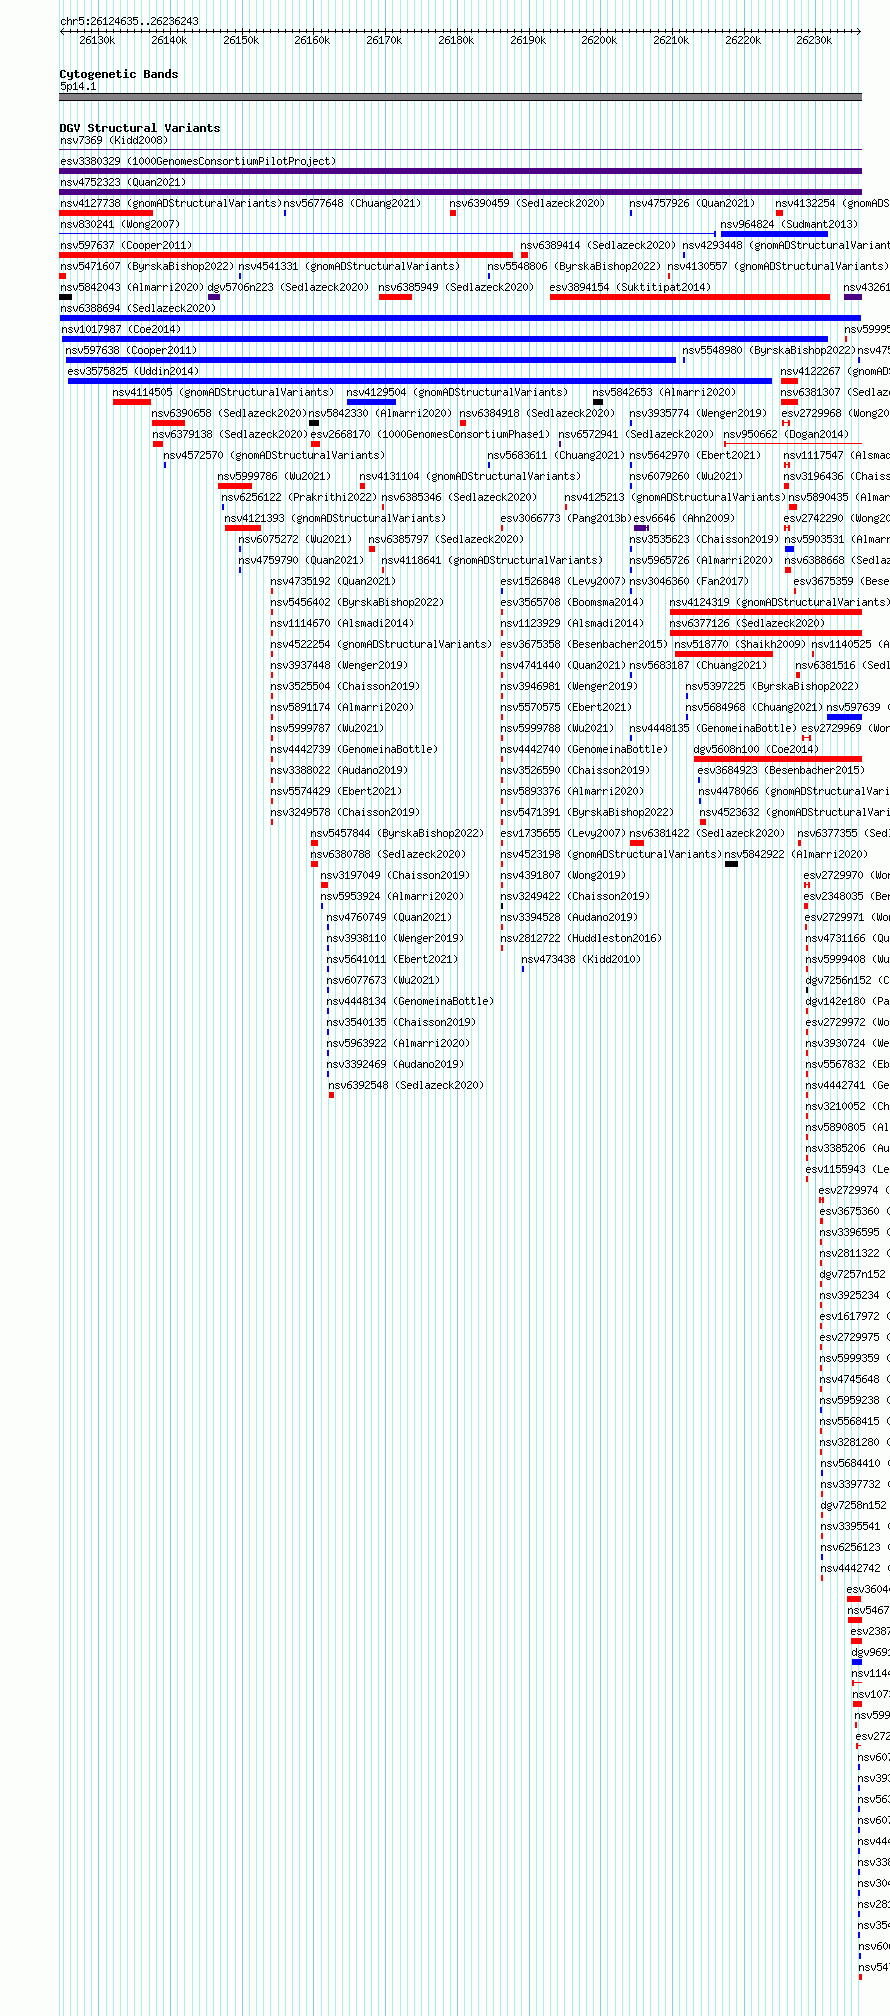The image size is (890, 2016).
Task: Select the black nsv5842330 (Almarri2020) marker
Action: [314, 423]
